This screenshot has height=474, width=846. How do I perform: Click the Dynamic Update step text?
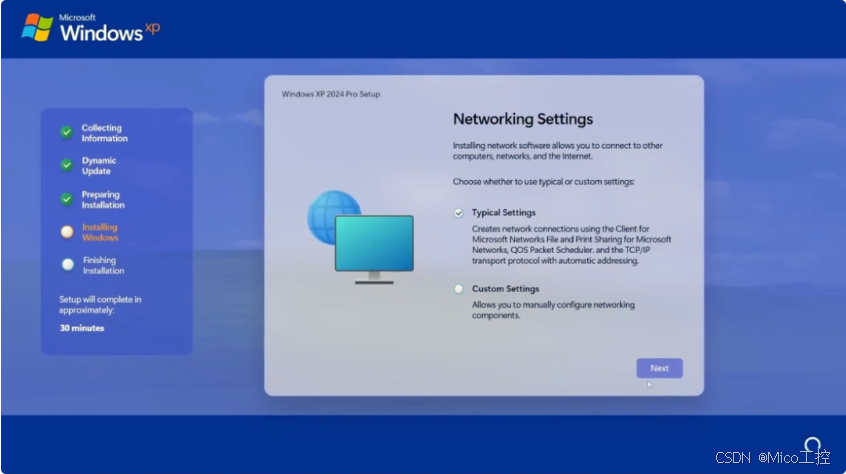coord(99,166)
